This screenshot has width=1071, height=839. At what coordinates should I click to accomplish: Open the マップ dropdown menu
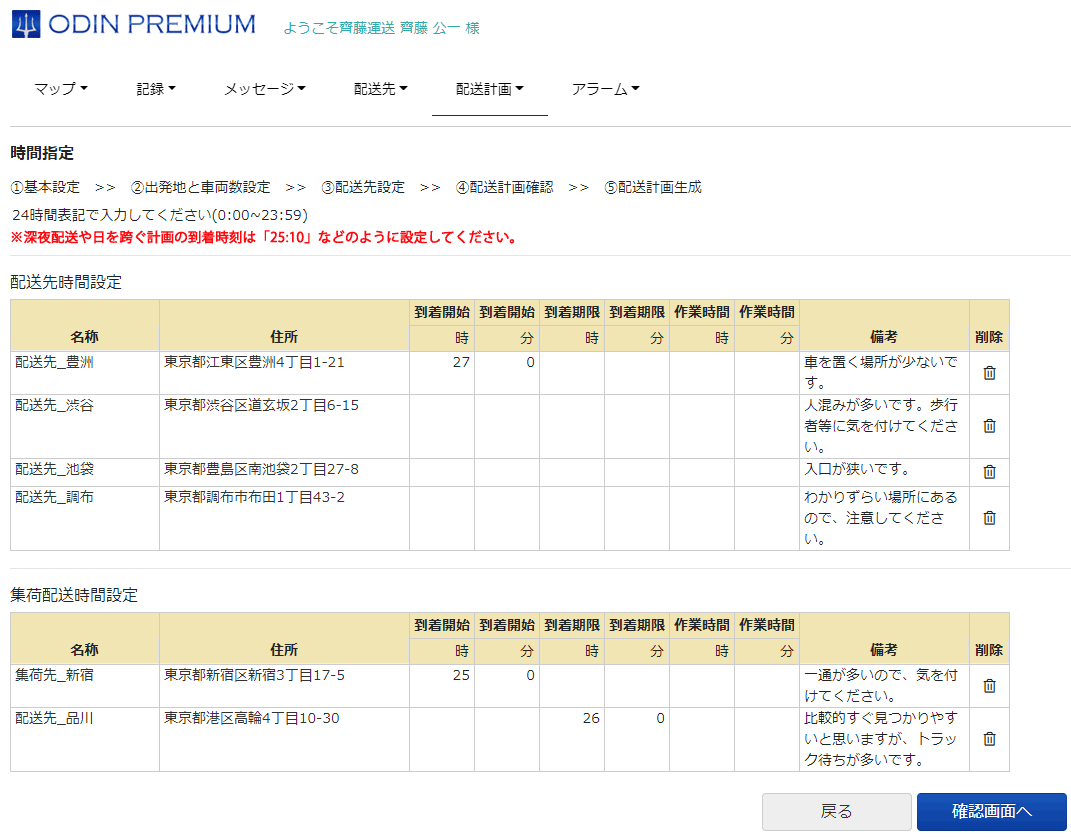pos(59,88)
